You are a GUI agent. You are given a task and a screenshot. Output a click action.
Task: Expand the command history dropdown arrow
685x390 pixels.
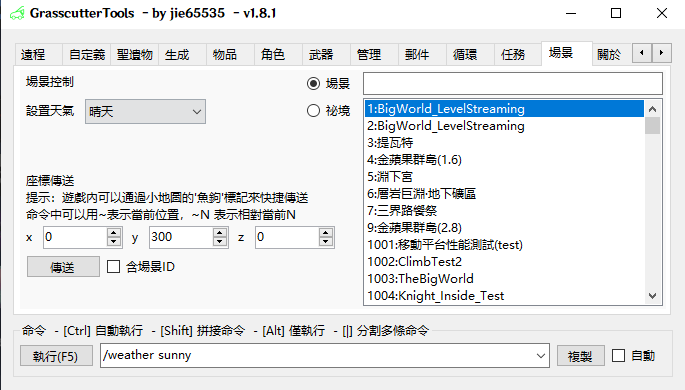coord(541,355)
